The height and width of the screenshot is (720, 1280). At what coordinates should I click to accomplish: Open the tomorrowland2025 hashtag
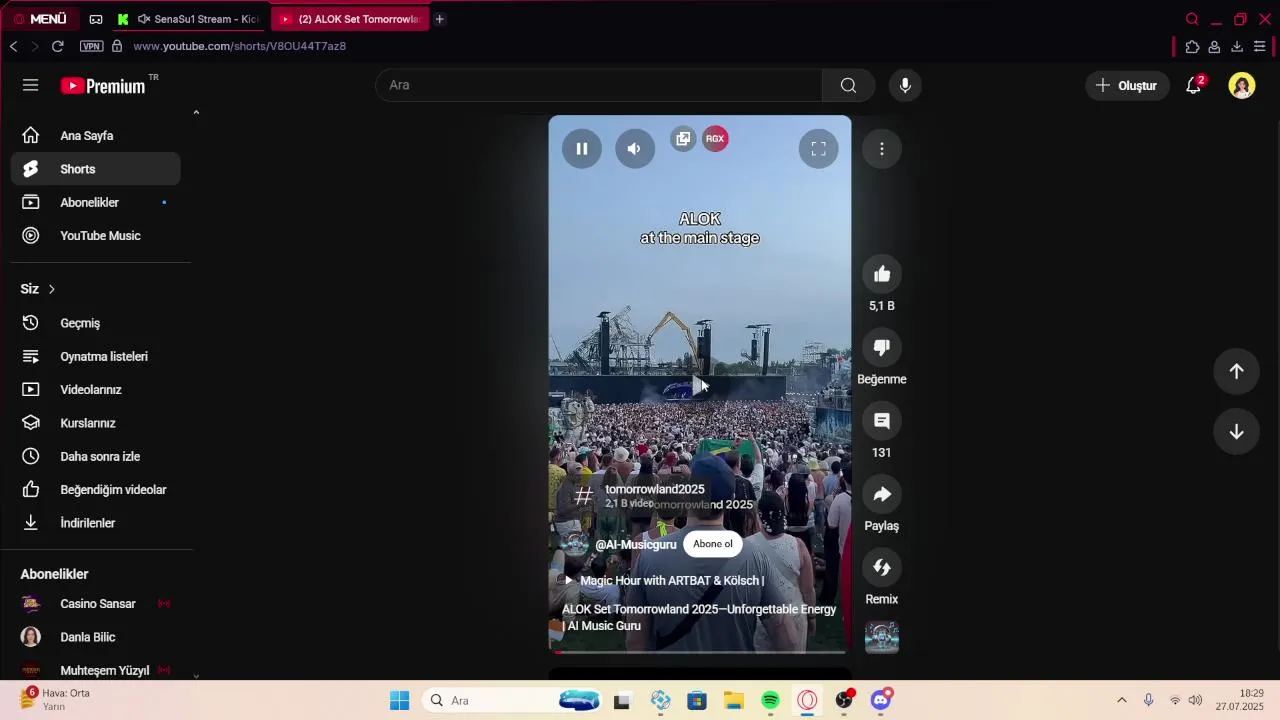tap(655, 489)
